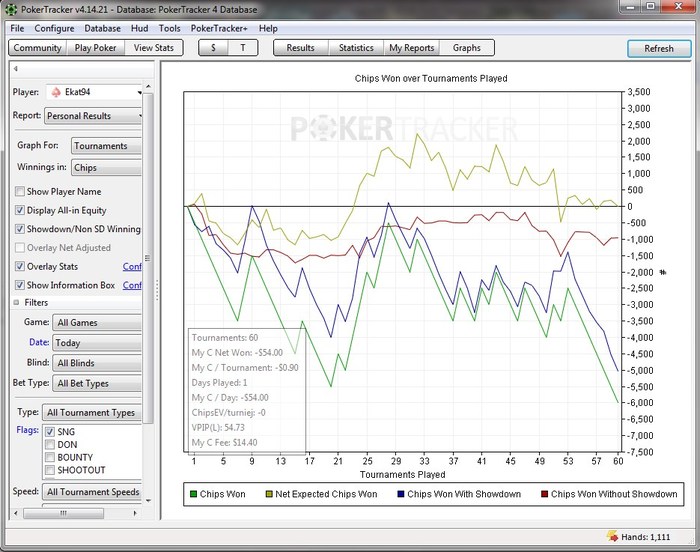Open the Report dropdown Personal Results

click(93, 116)
